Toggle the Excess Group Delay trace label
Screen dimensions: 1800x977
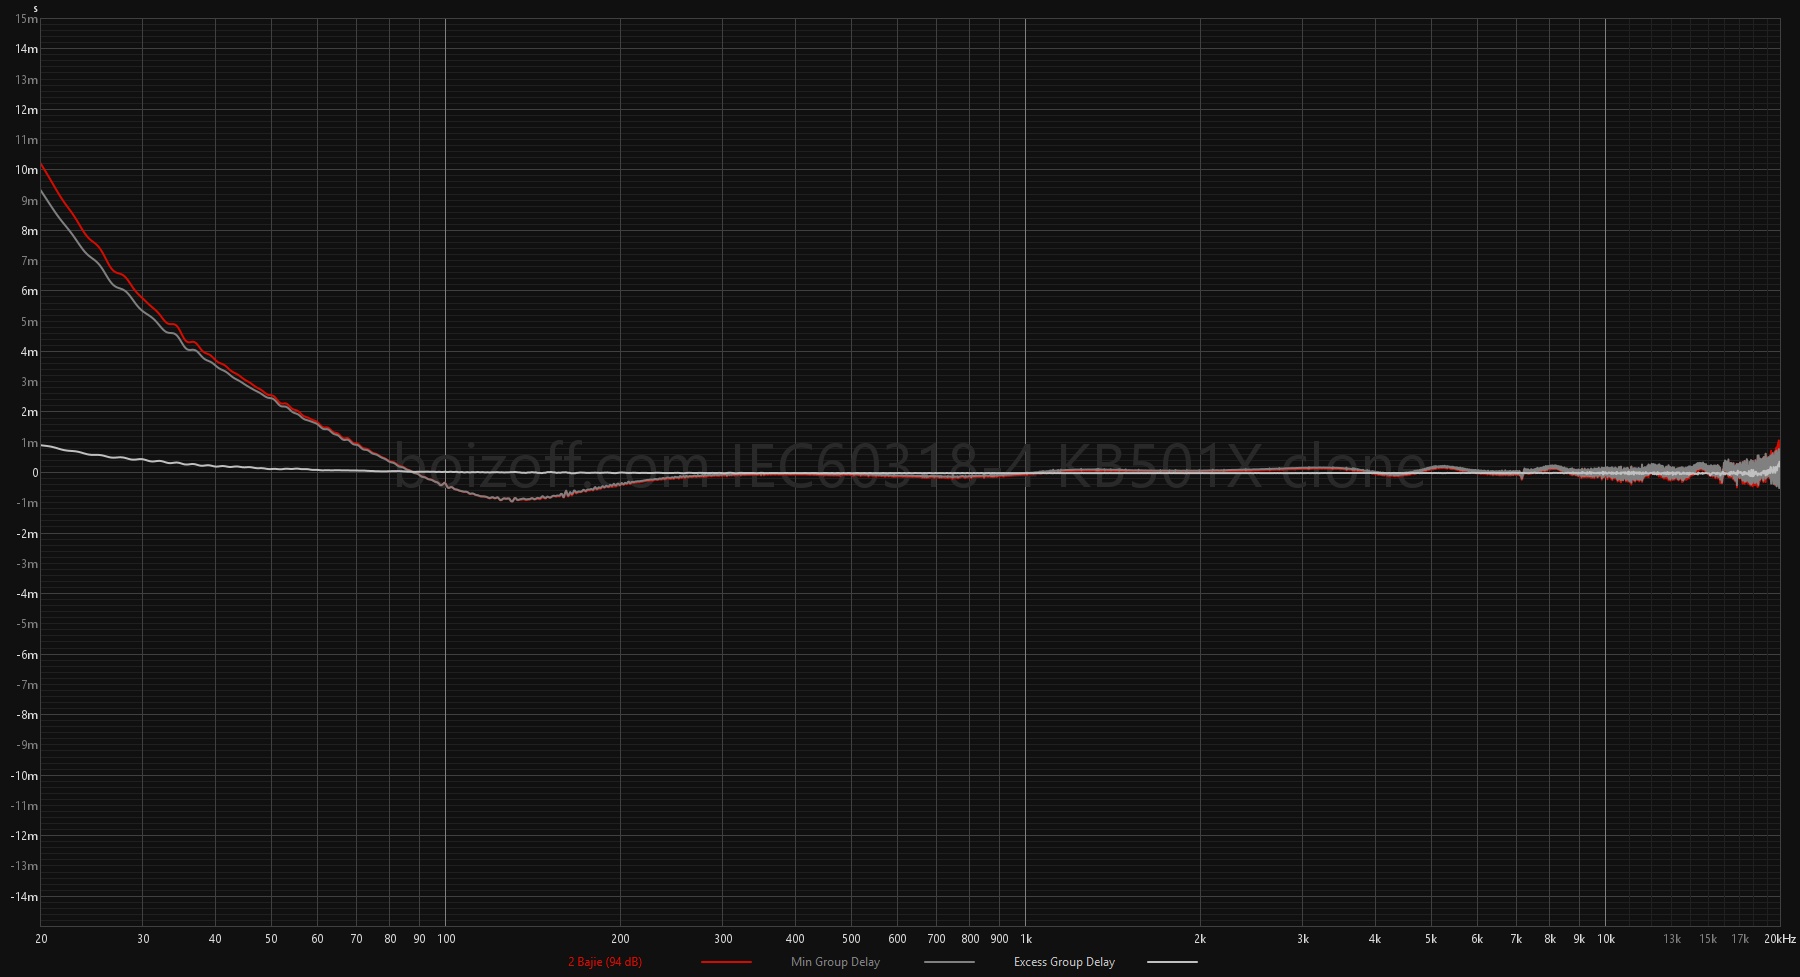(x=1064, y=962)
